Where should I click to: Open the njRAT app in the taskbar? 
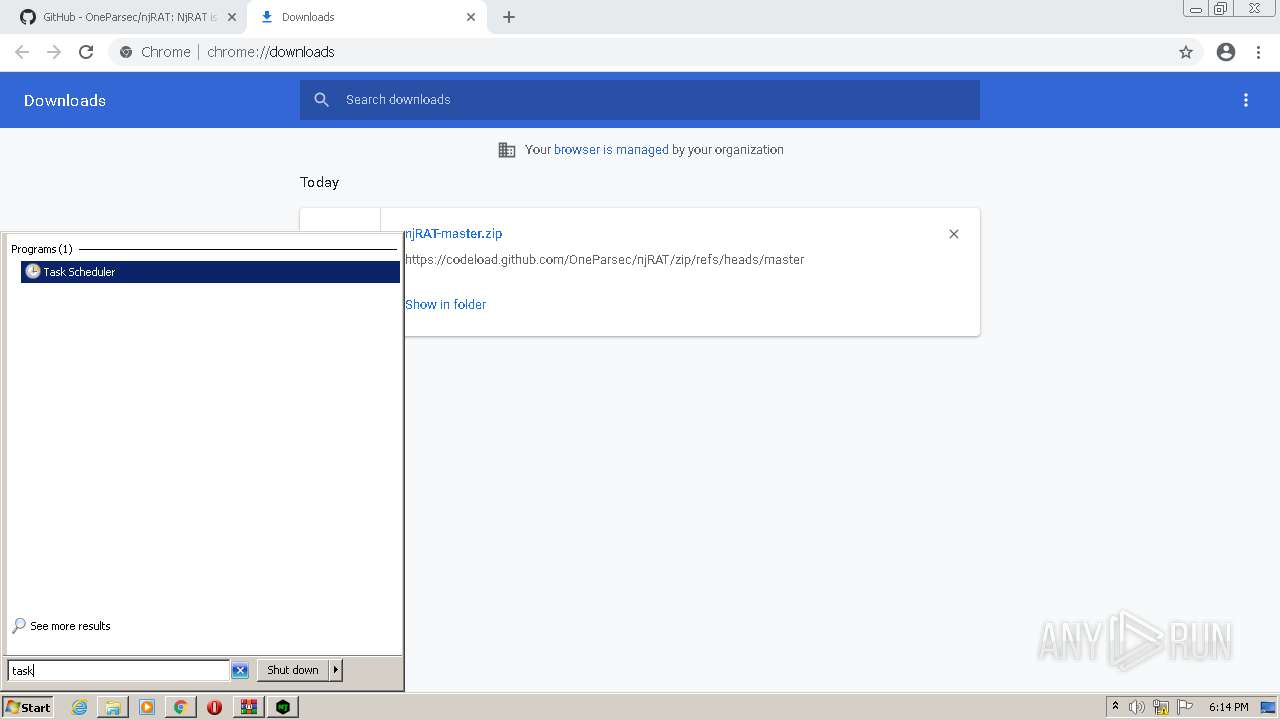[x=284, y=707]
